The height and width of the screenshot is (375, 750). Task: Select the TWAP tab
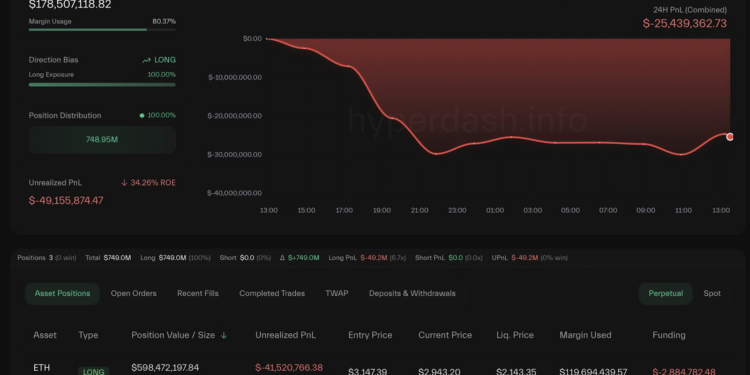click(x=337, y=294)
